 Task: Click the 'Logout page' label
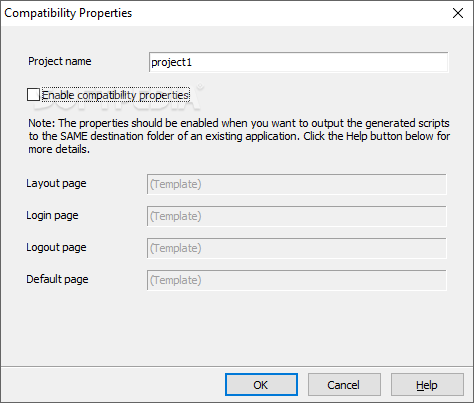coord(56,247)
